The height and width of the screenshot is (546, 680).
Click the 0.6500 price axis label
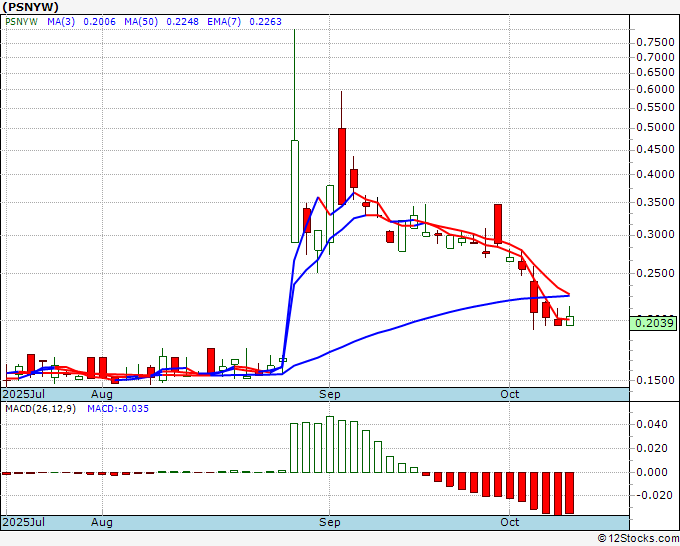[655, 72]
